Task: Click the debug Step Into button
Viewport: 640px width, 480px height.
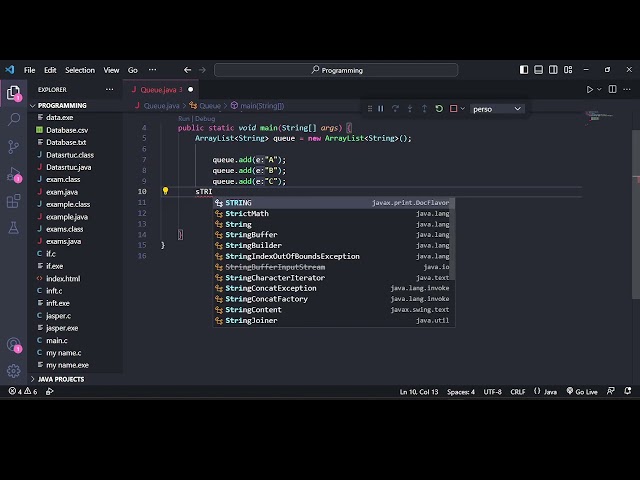Action: pyautogui.click(x=410, y=109)
